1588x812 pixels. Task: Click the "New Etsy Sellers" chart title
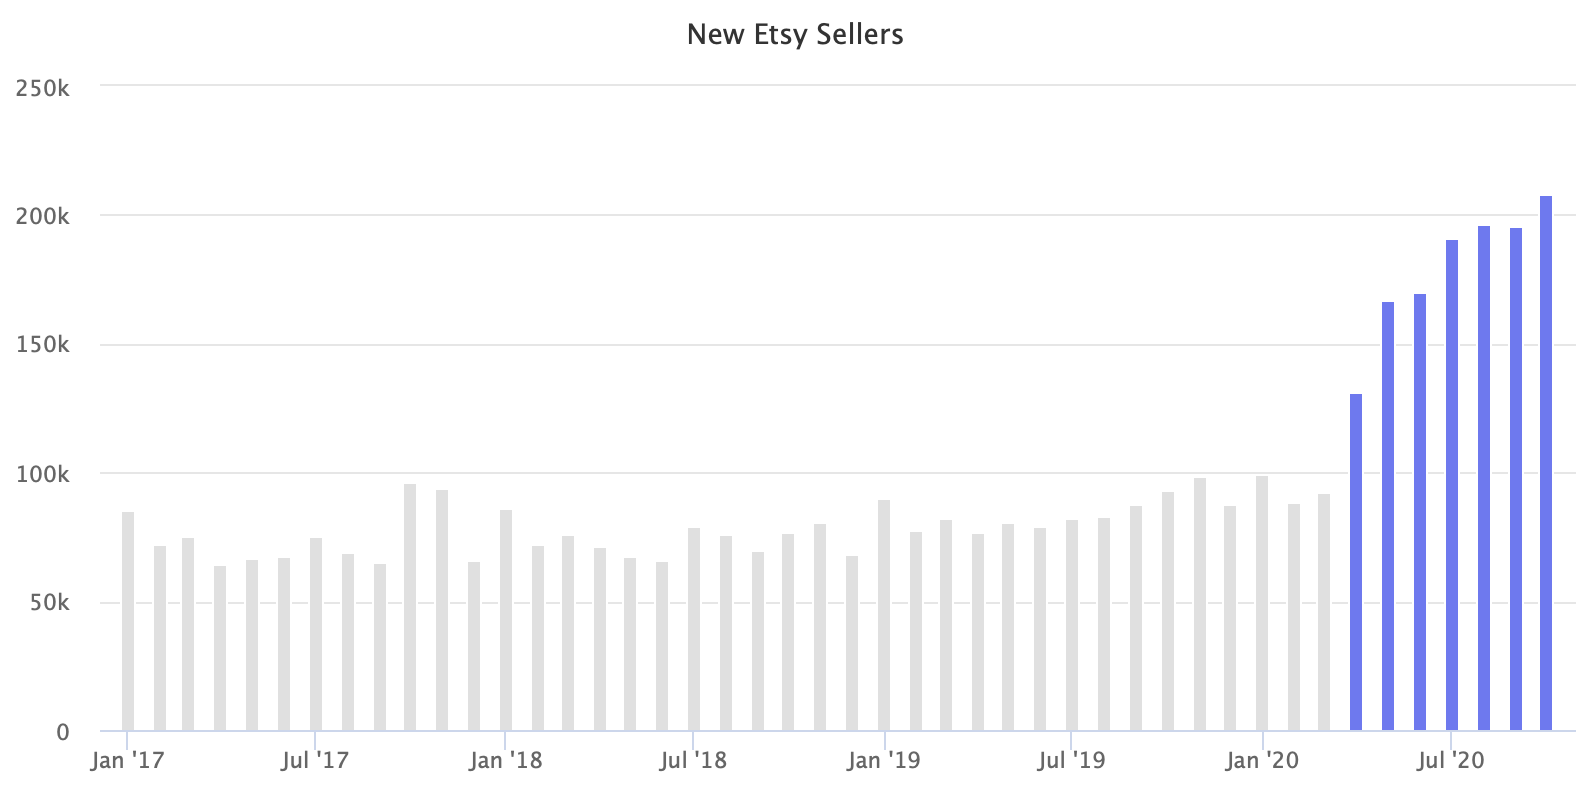(795, 35)
